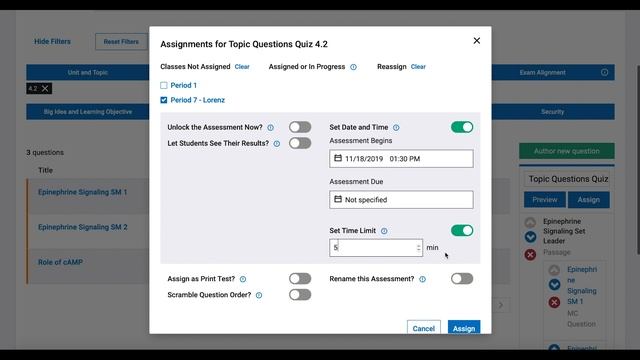Click up-arrow icon for Epinephrine Signaling SM 1
The image size is (640, 360).
click(x=554, y=270)
